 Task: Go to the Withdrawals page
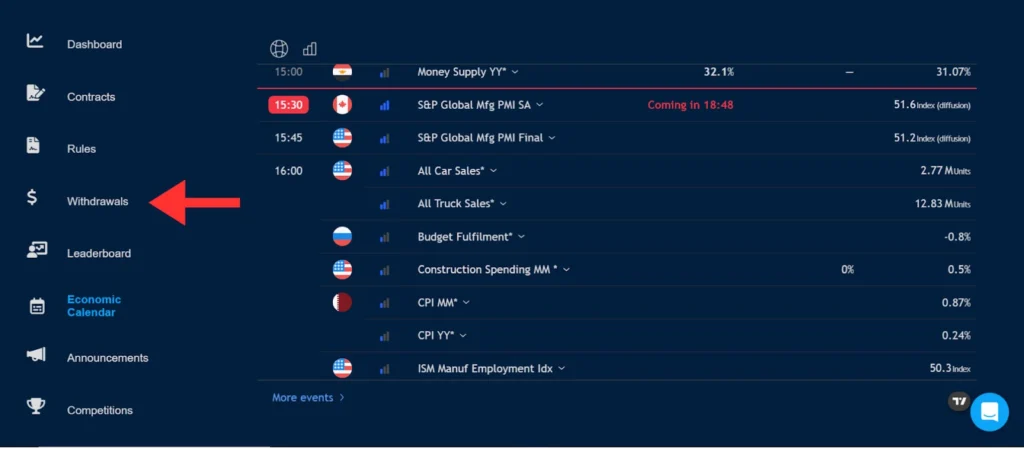(97, 201)
